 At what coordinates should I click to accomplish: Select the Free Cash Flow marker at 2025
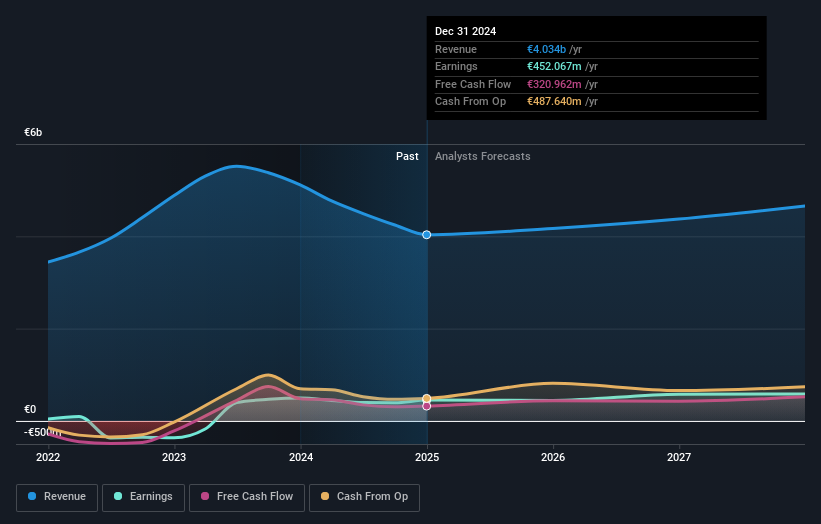(x=427, y=406)
